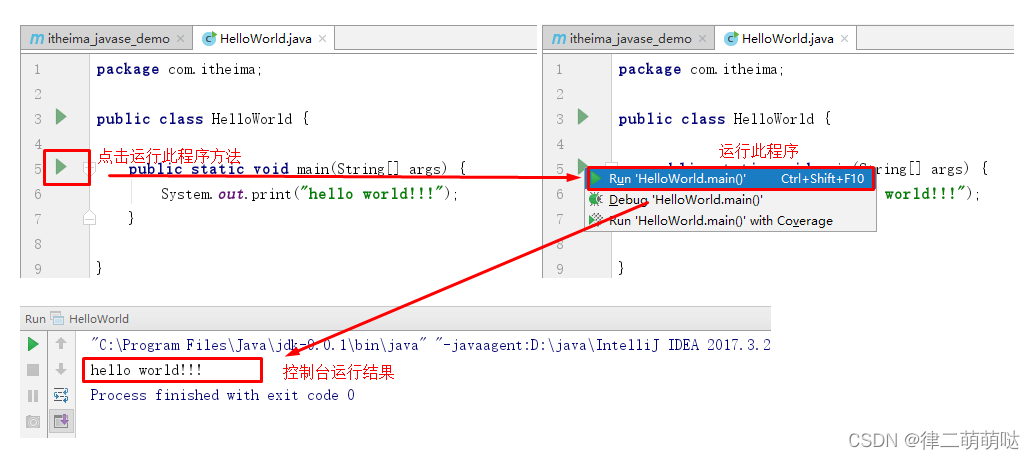Click line number 2 in right editor gutter

point(560,94)
